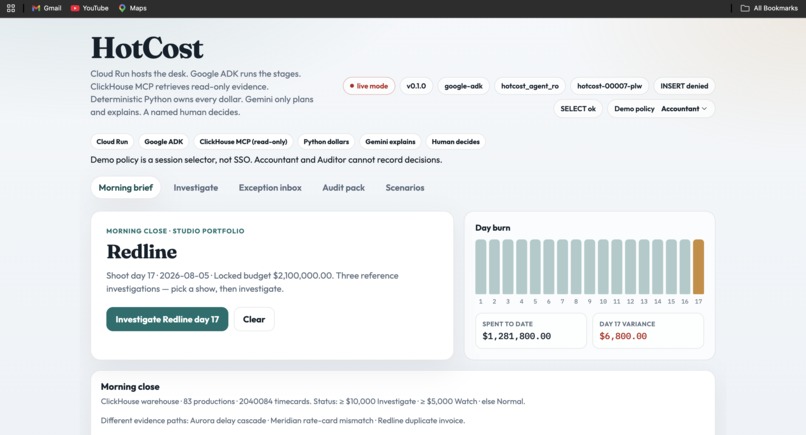
Task: Click the google-adk chip
Action: tap(463, 86)
